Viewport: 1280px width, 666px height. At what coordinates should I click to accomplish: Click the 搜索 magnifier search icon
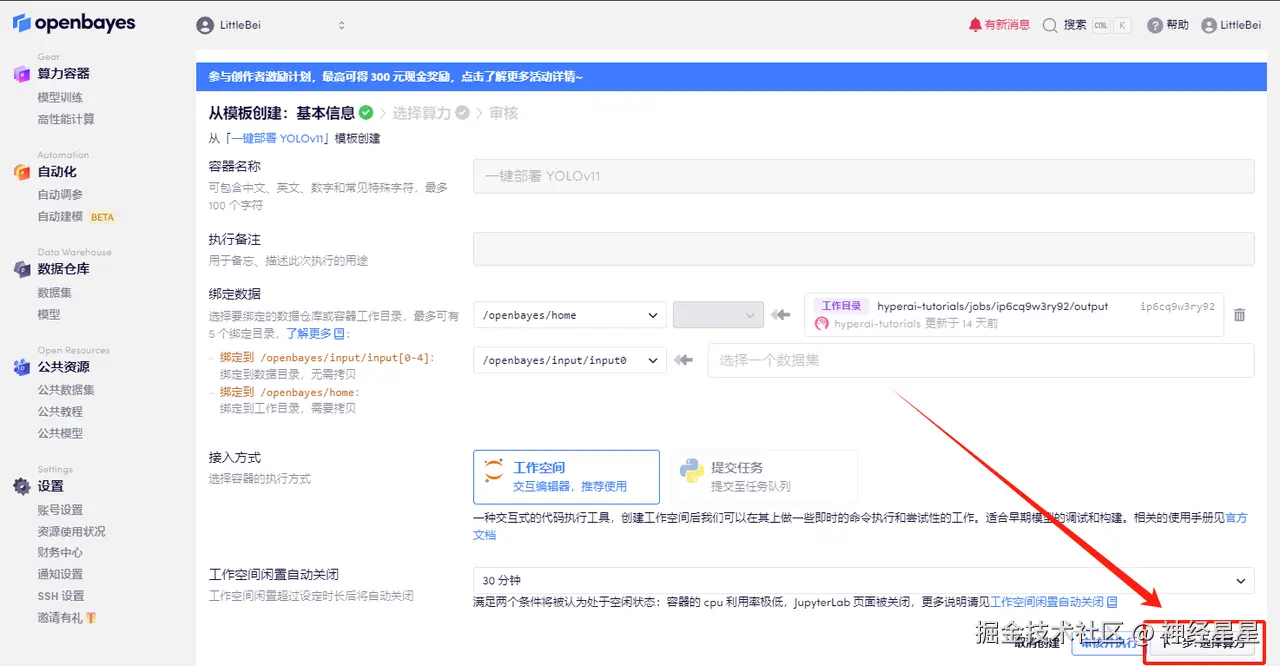point(1050,24)
